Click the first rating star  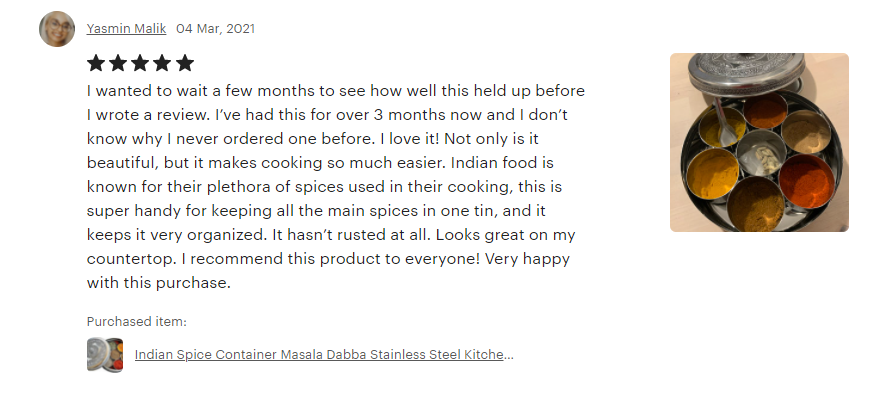pos(96,63)
